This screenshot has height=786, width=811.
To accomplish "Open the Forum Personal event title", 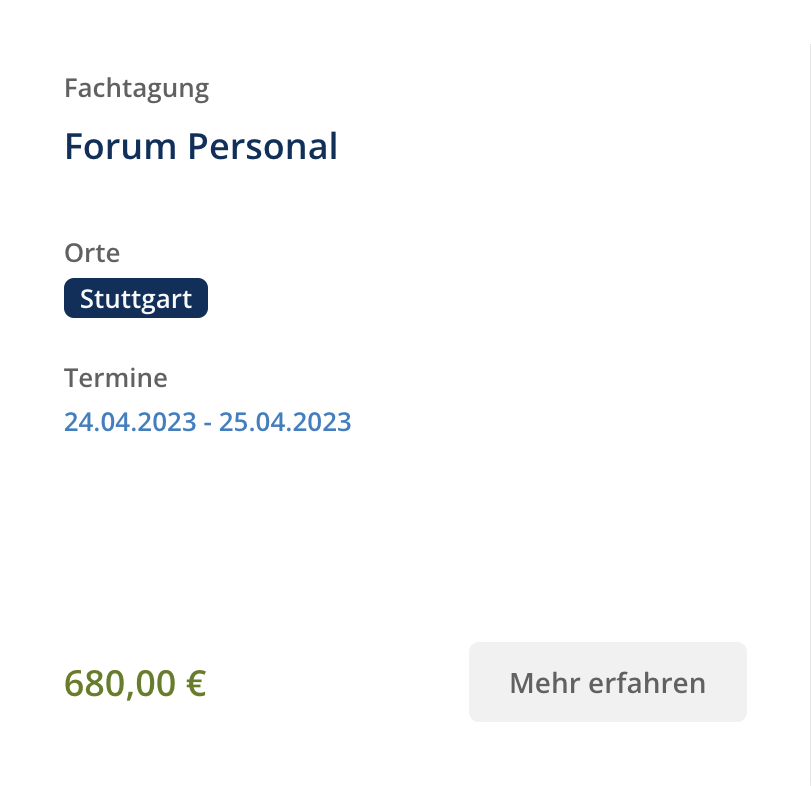I will (201, 146).
